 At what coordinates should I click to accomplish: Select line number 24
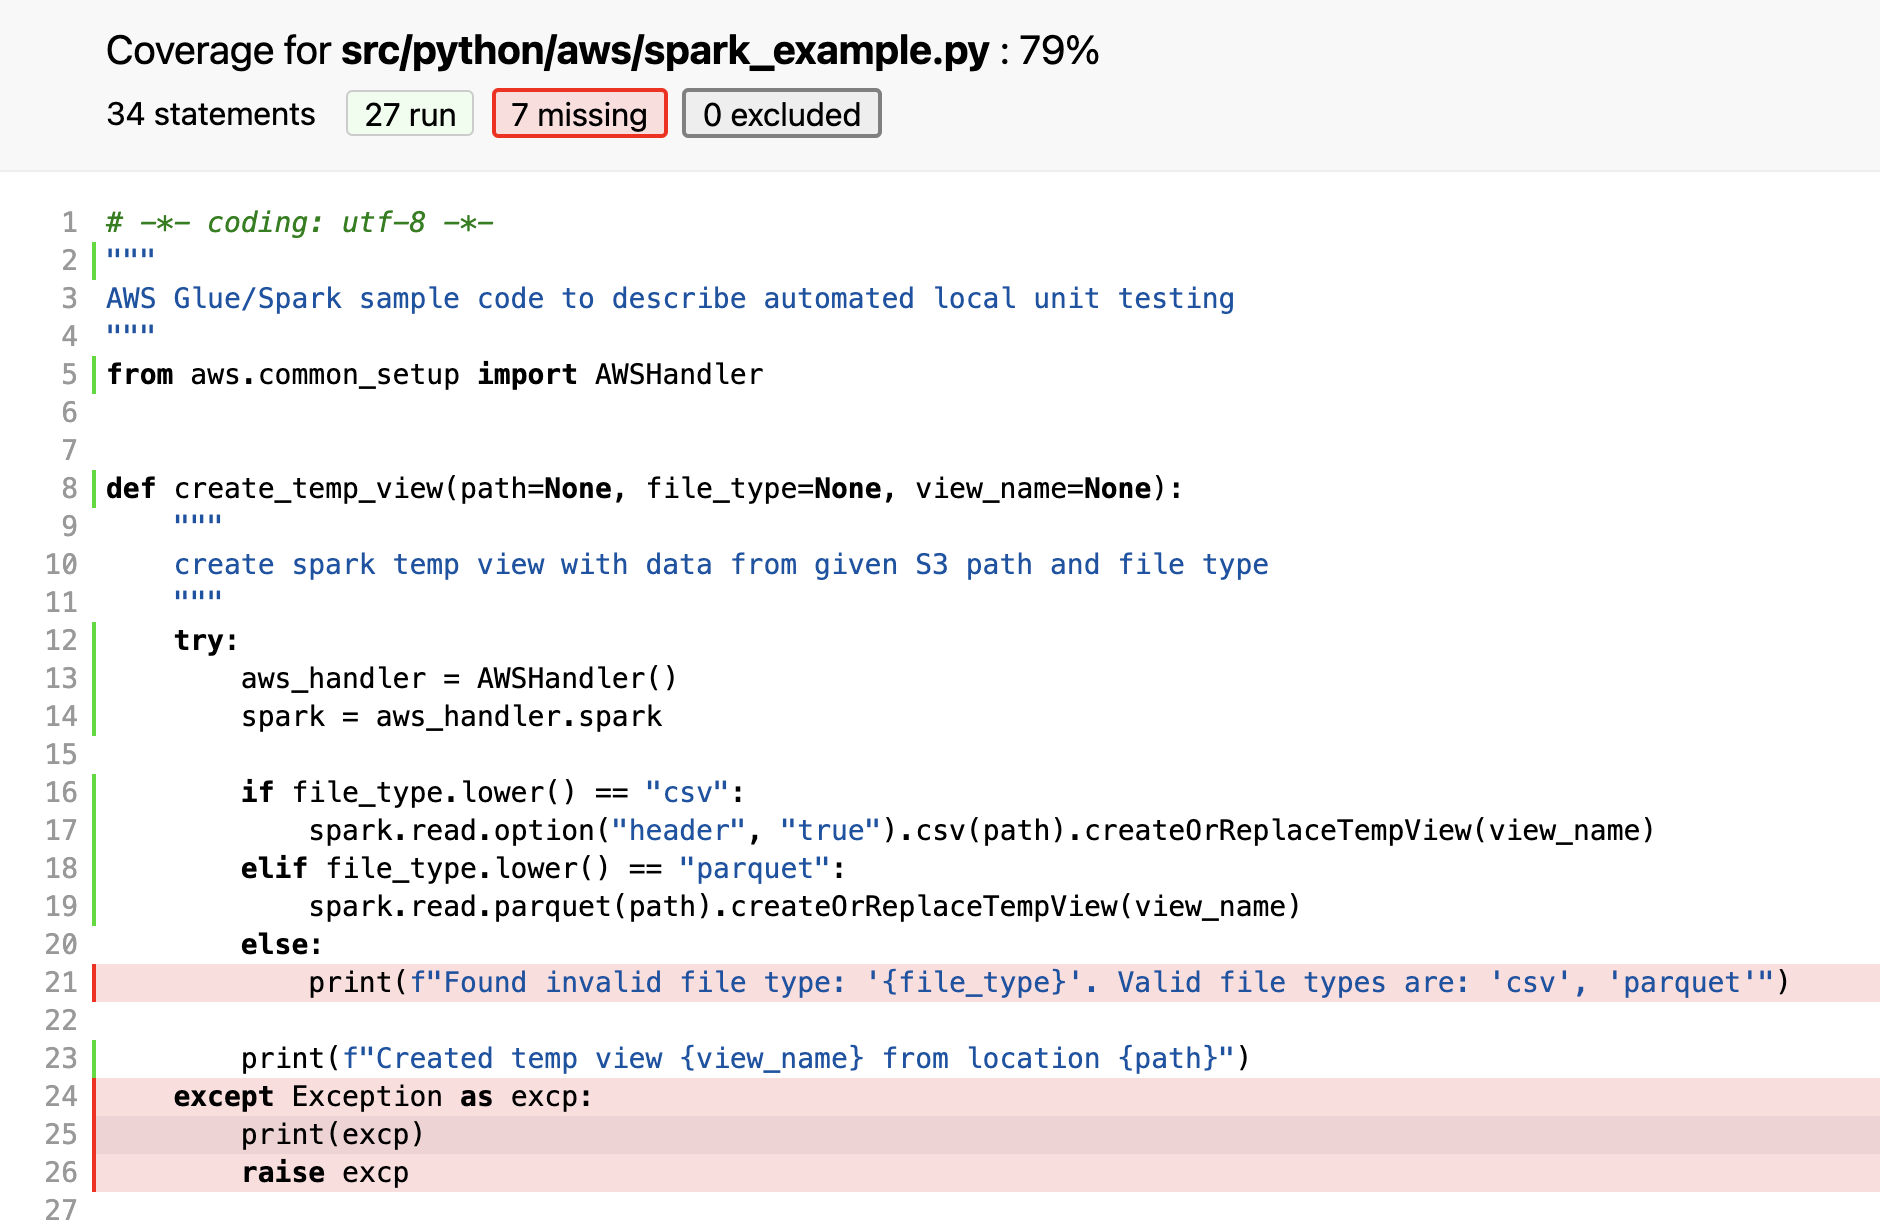(x=61, y=1096)
